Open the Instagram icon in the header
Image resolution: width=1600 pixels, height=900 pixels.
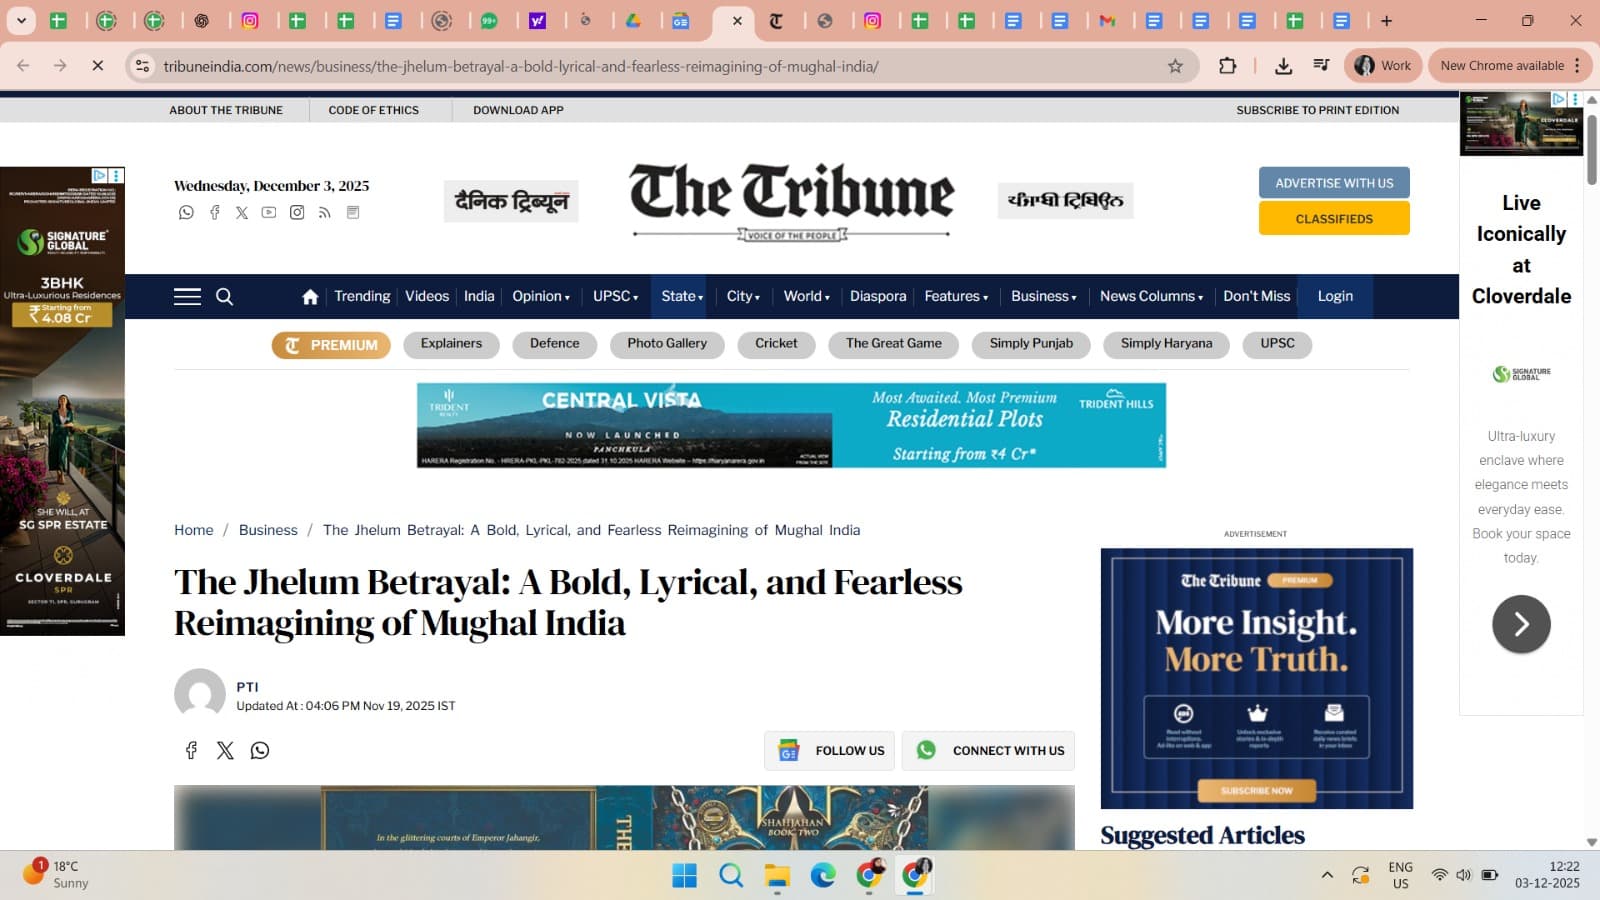click(x=296, y=212)
